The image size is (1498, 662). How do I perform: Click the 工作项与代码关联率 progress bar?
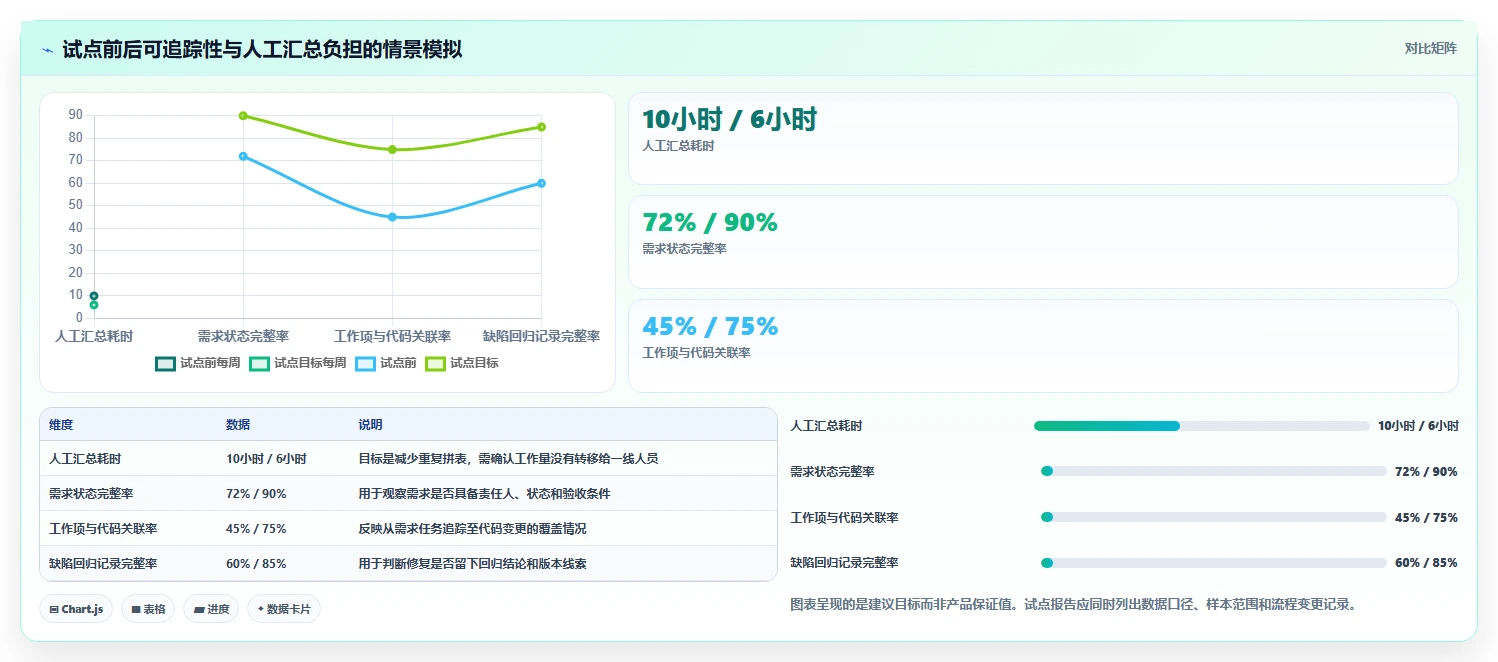(1213, 517)
